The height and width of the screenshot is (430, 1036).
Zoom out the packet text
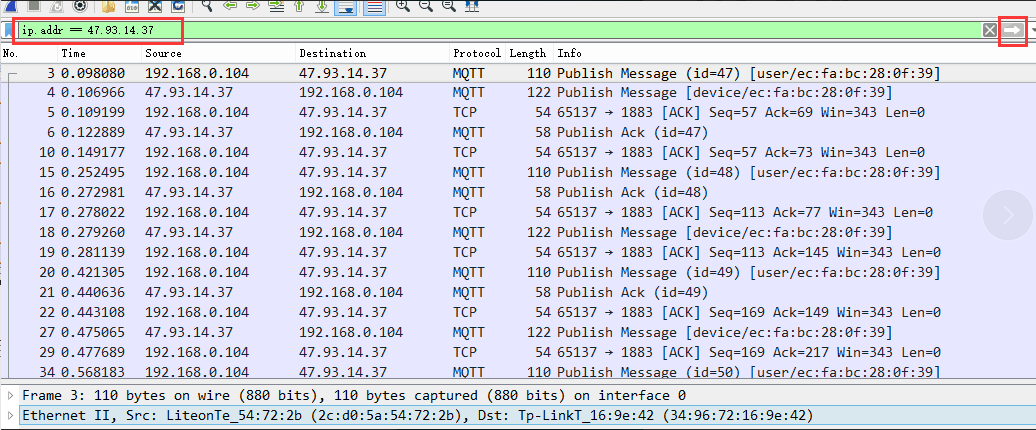point(426,6)
